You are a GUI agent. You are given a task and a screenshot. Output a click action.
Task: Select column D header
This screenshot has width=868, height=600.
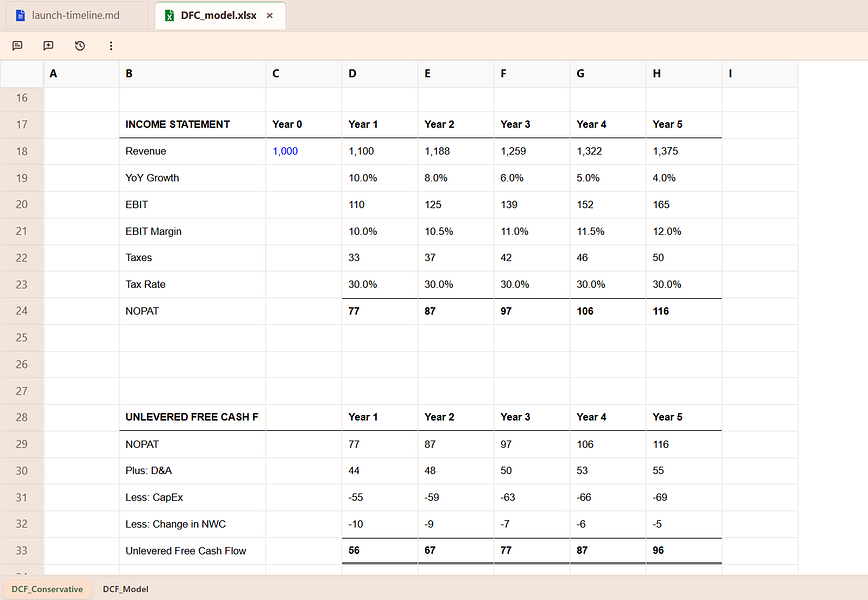(380, 74)
